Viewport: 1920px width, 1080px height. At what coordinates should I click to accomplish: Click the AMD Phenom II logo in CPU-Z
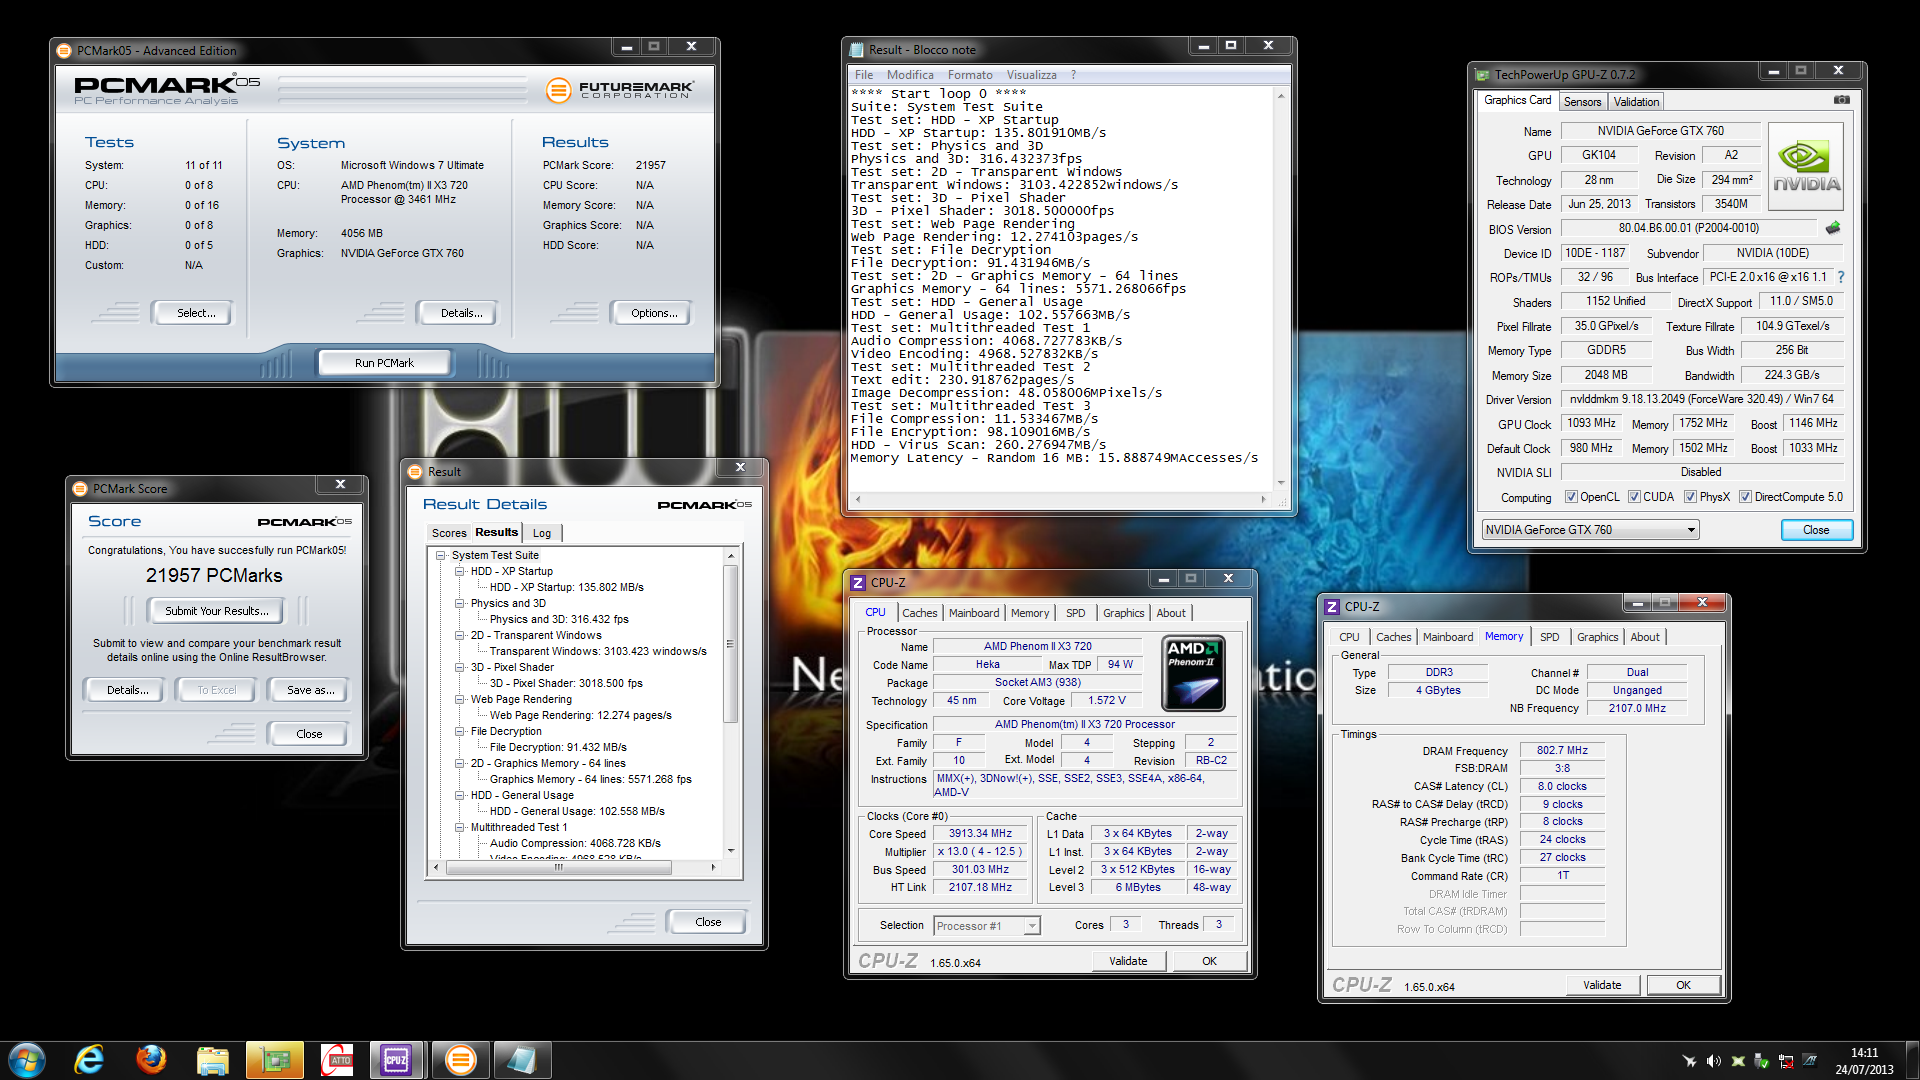coord(1194,674)
